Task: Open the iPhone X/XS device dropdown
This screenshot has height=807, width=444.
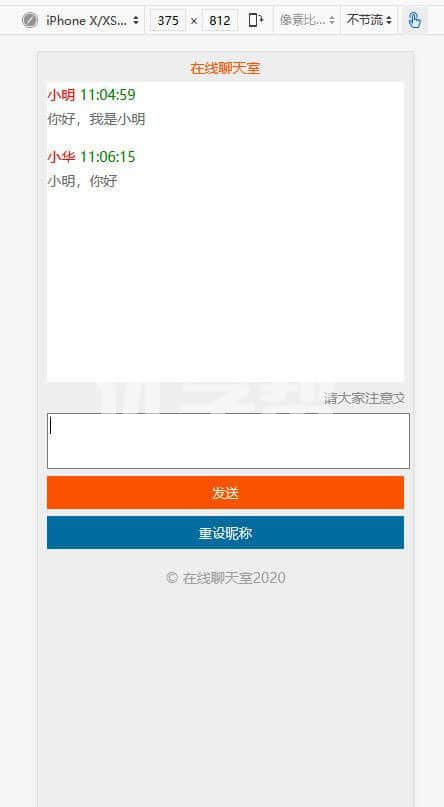Action: pyautogui.click(x=92, y=20)
